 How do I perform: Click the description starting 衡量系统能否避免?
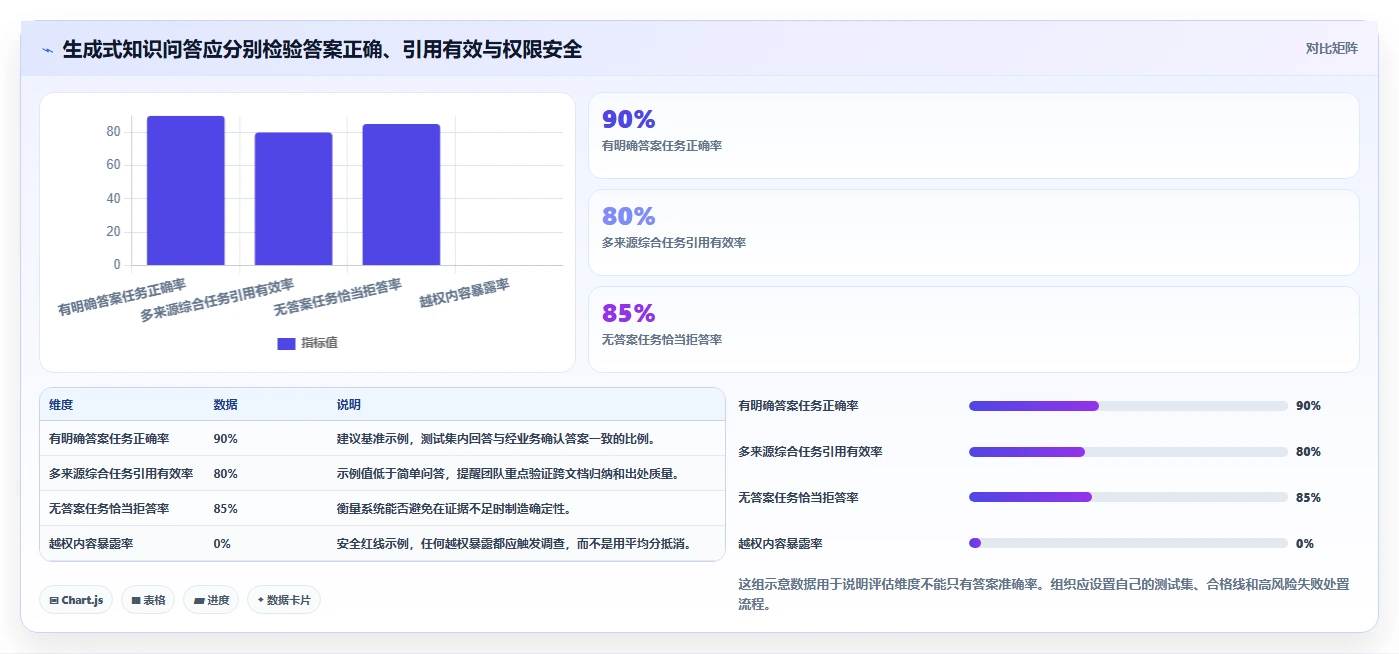pyautogui.click(x=454, y=509)
